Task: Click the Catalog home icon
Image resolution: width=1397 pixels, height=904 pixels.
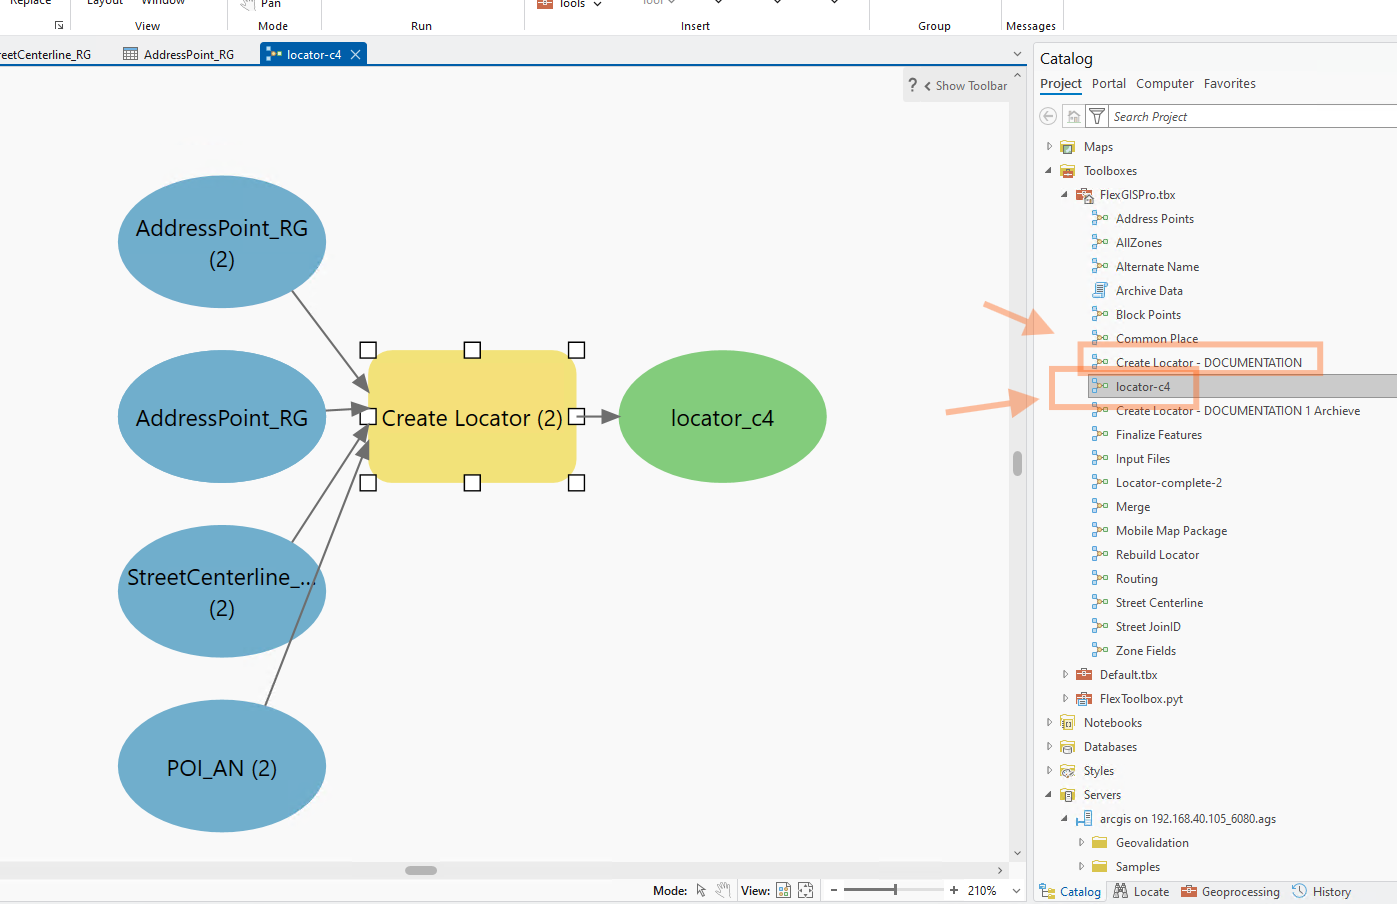Action: [x=1073, y=117]
